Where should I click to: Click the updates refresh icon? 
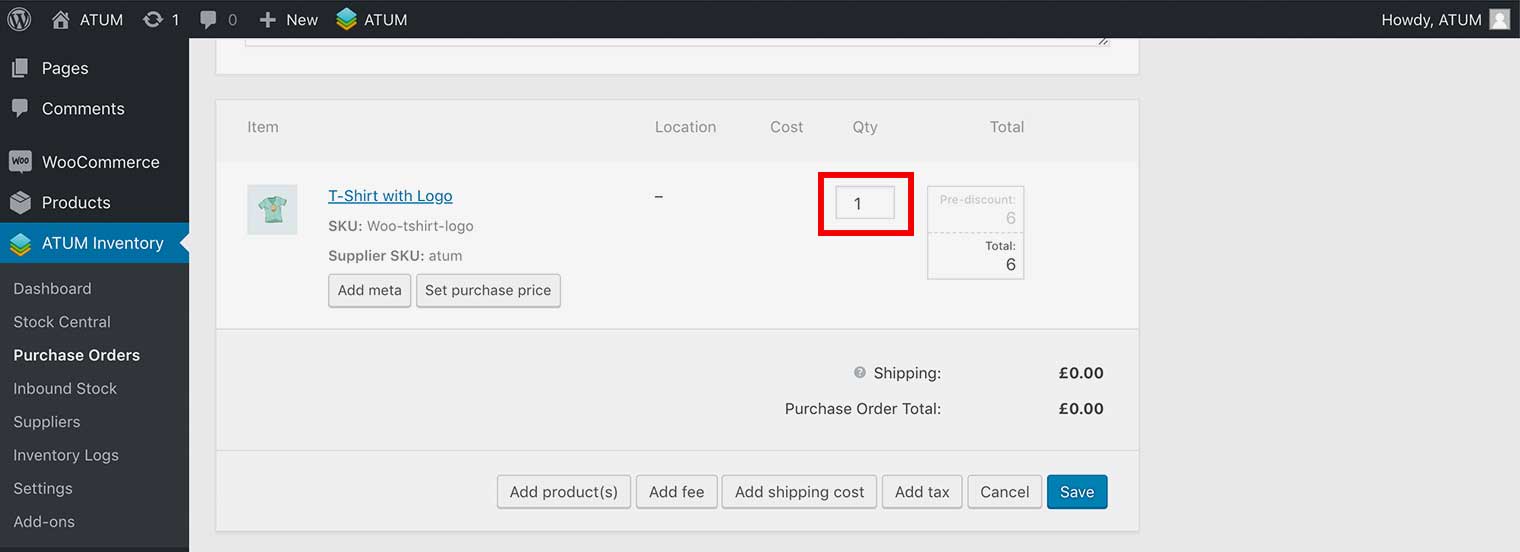coord(153,19)
